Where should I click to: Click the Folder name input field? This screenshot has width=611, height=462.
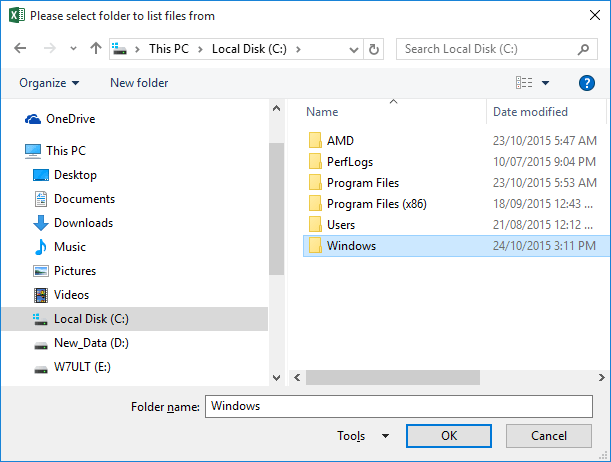click(399, 406)
